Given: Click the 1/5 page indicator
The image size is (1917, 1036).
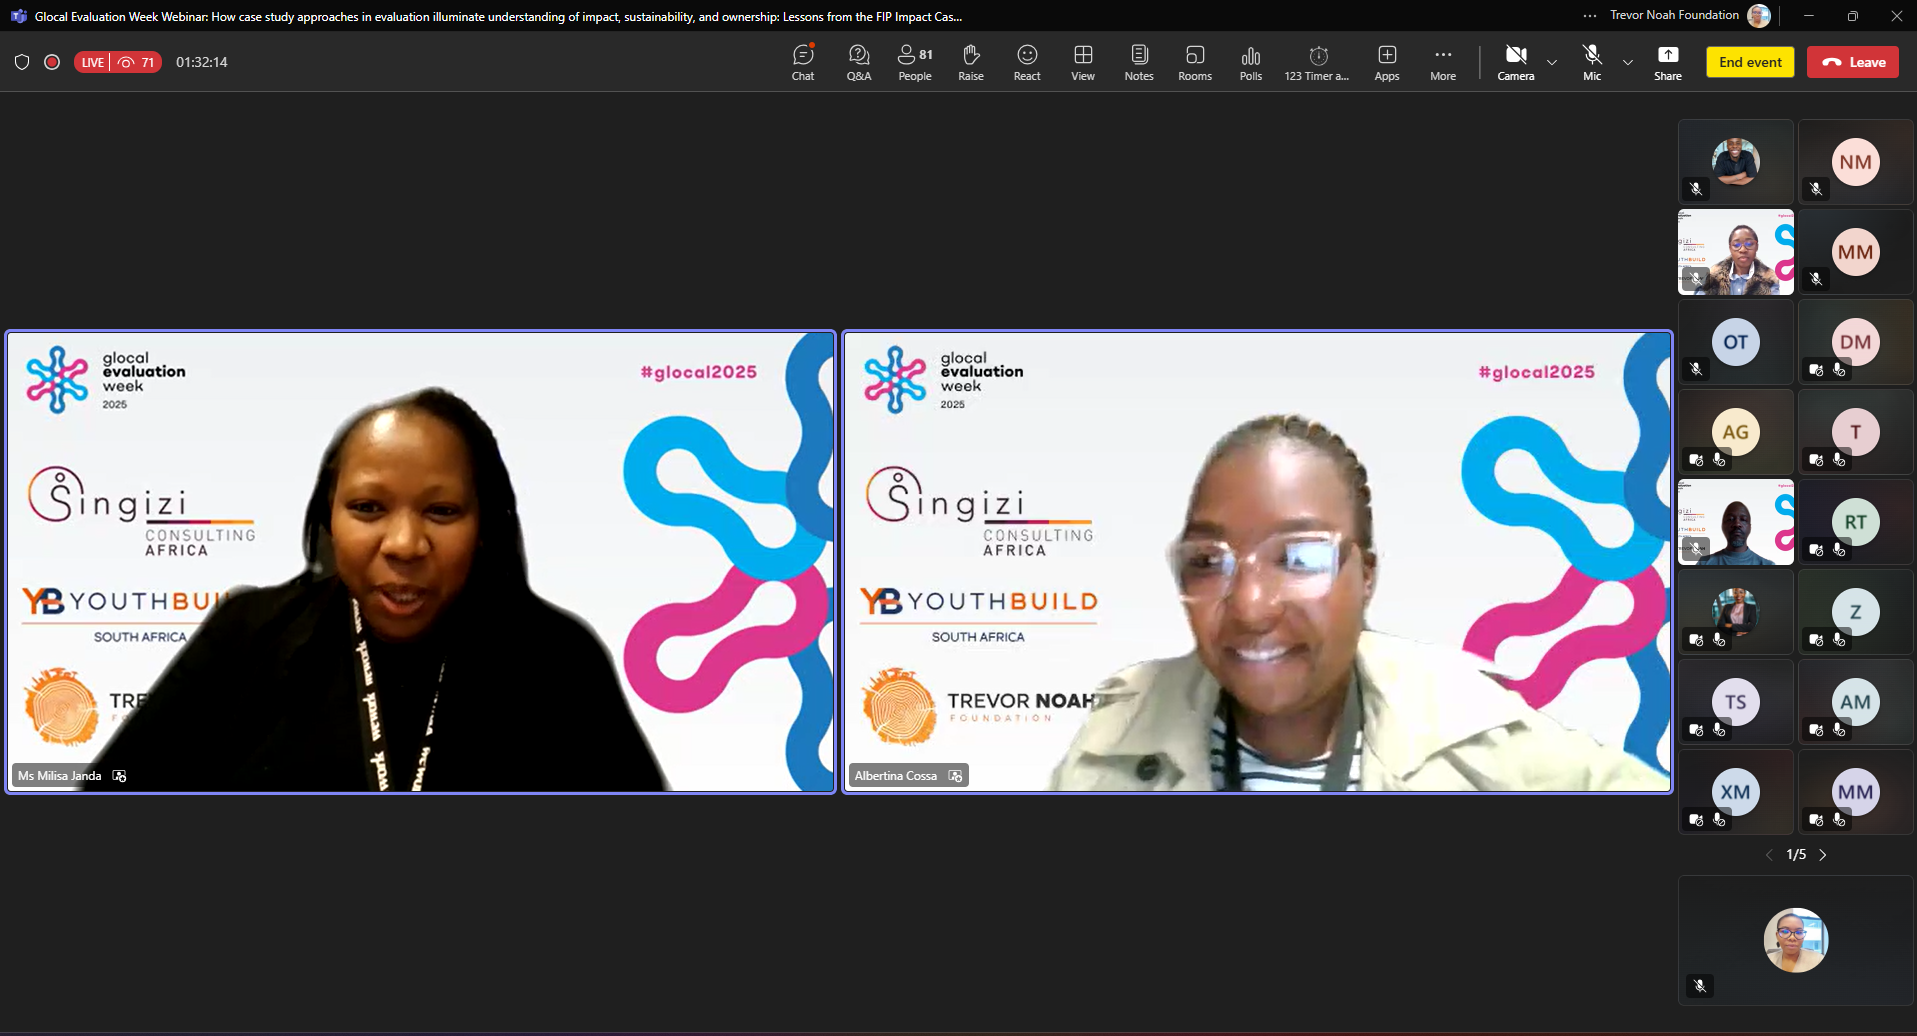Looking at the screenshot, I should 1796,855.
